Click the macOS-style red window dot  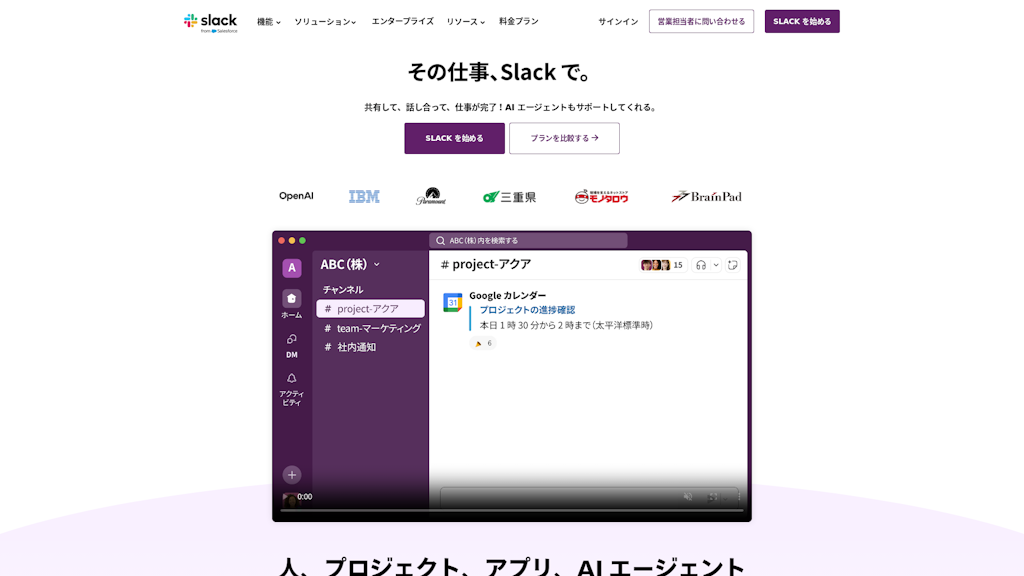click(281, 240)
